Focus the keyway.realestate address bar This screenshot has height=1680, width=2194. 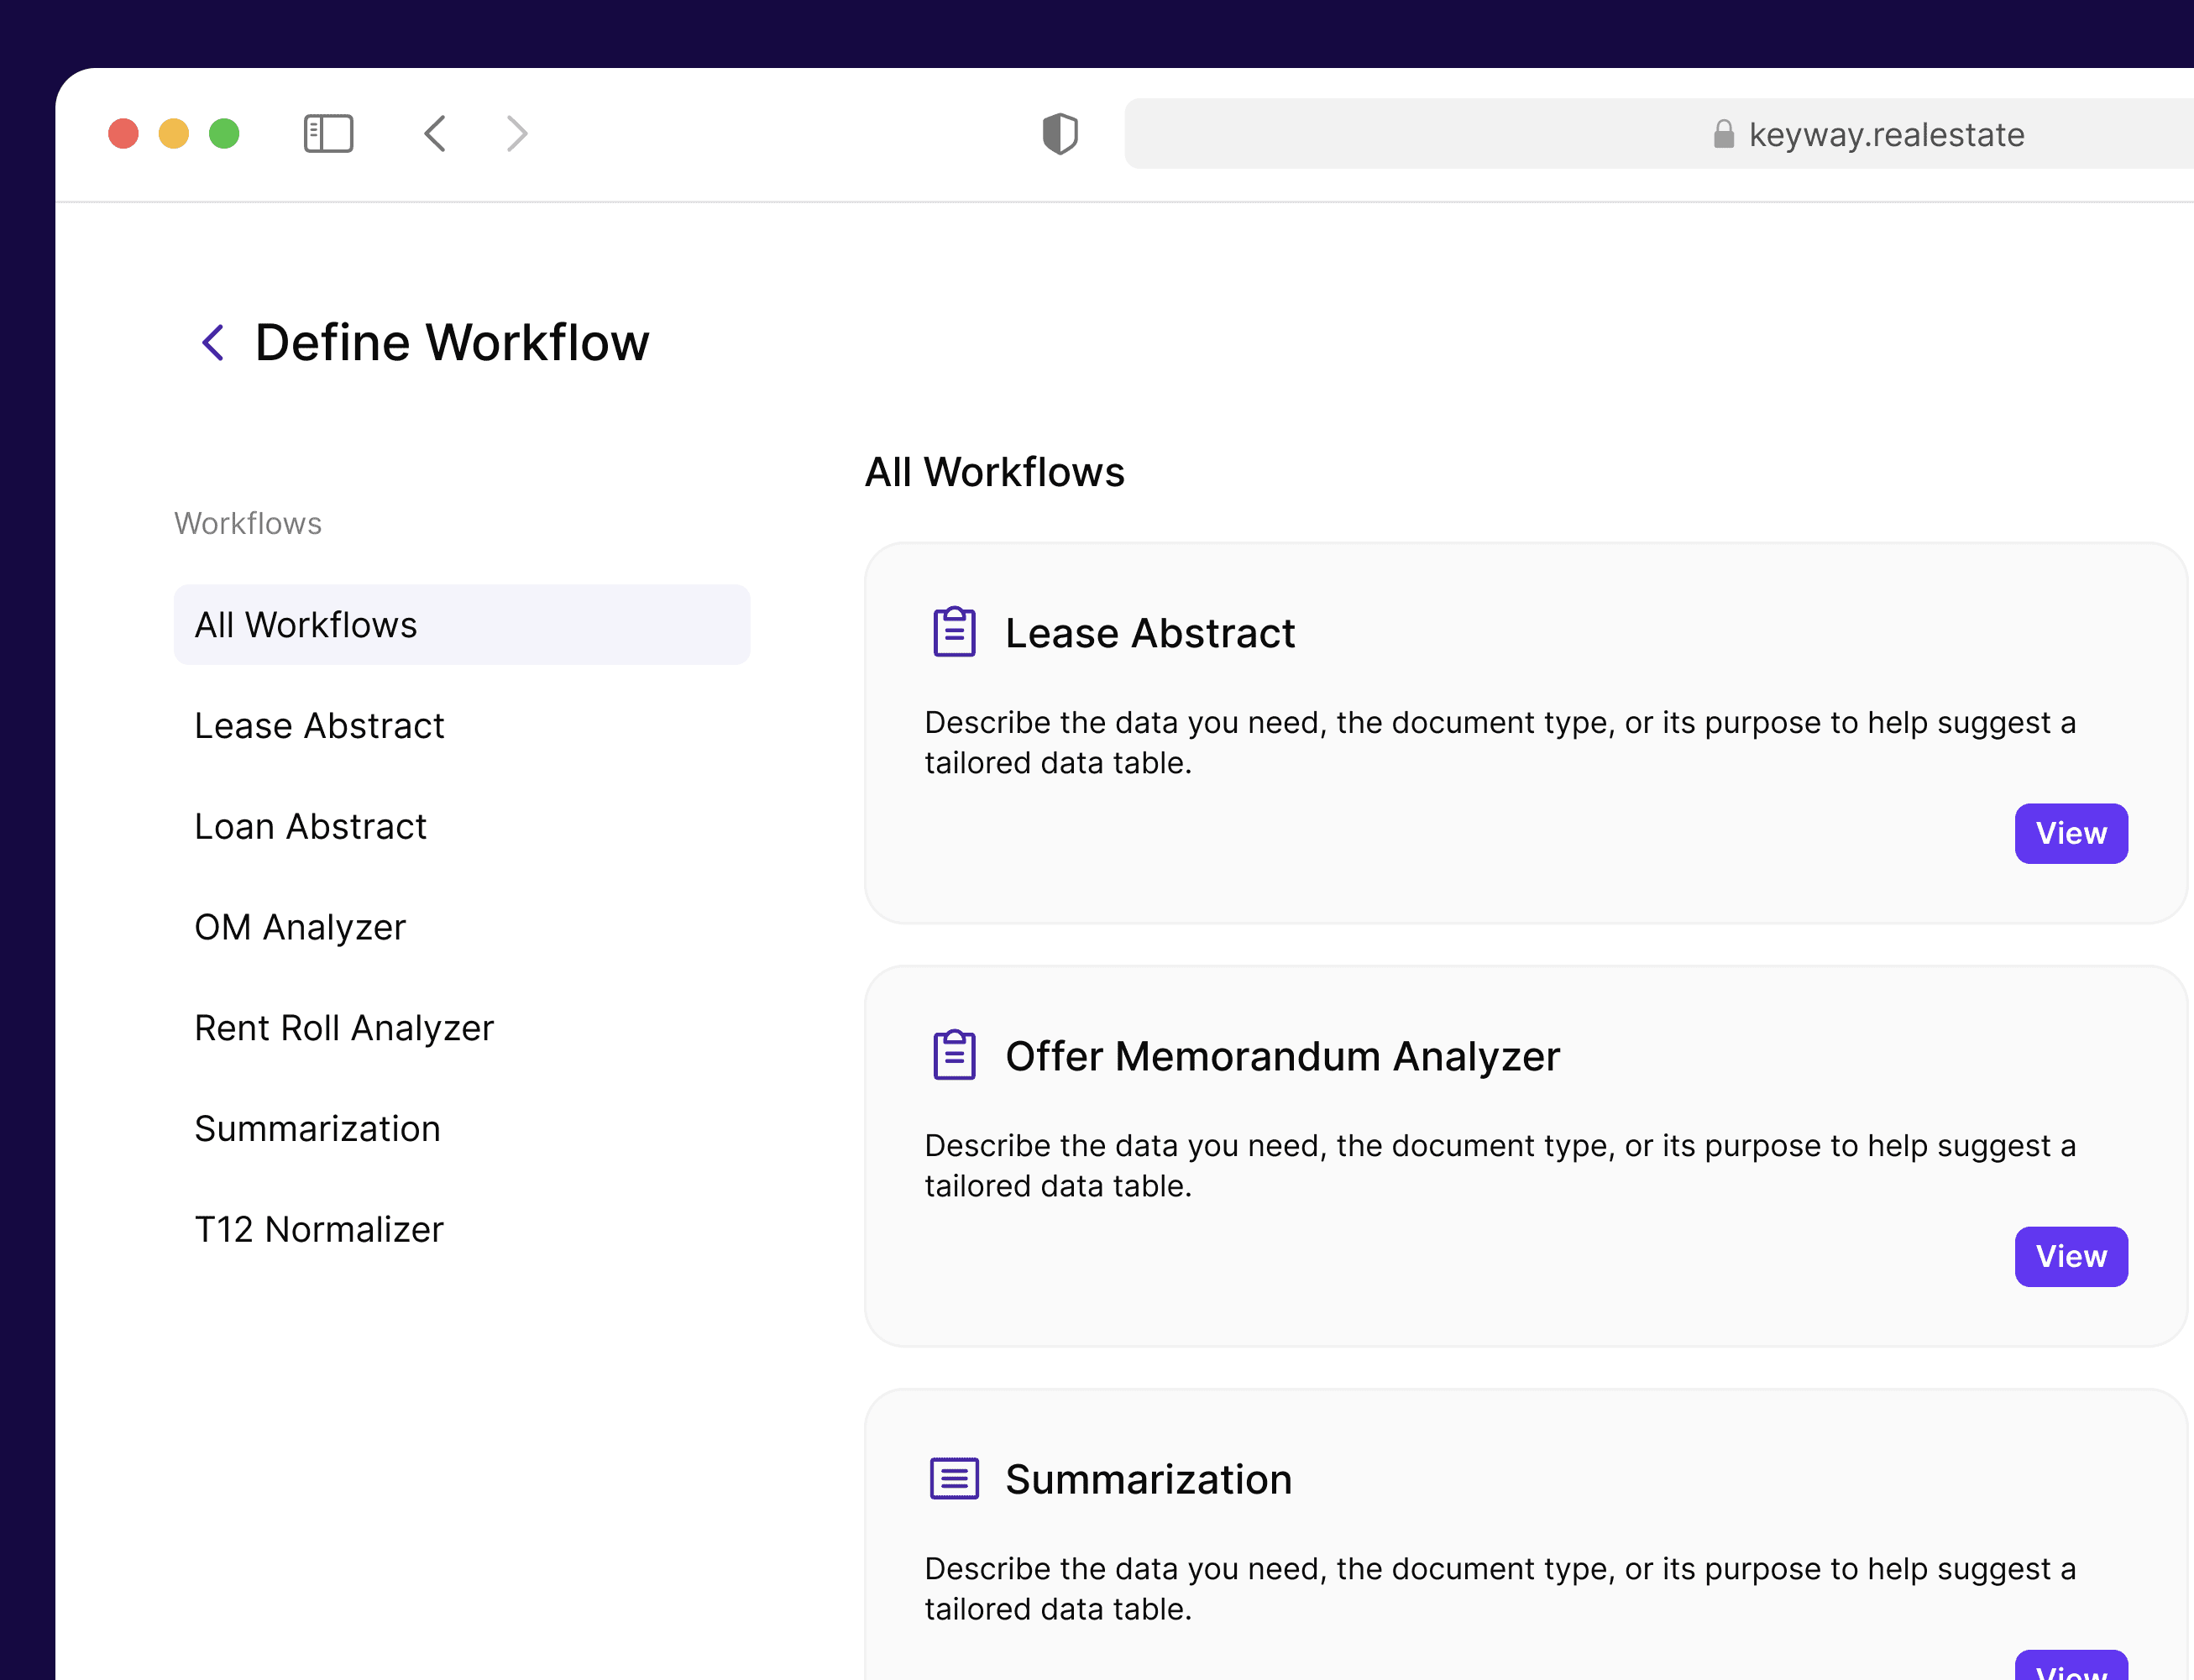(x=1658, y=133)
